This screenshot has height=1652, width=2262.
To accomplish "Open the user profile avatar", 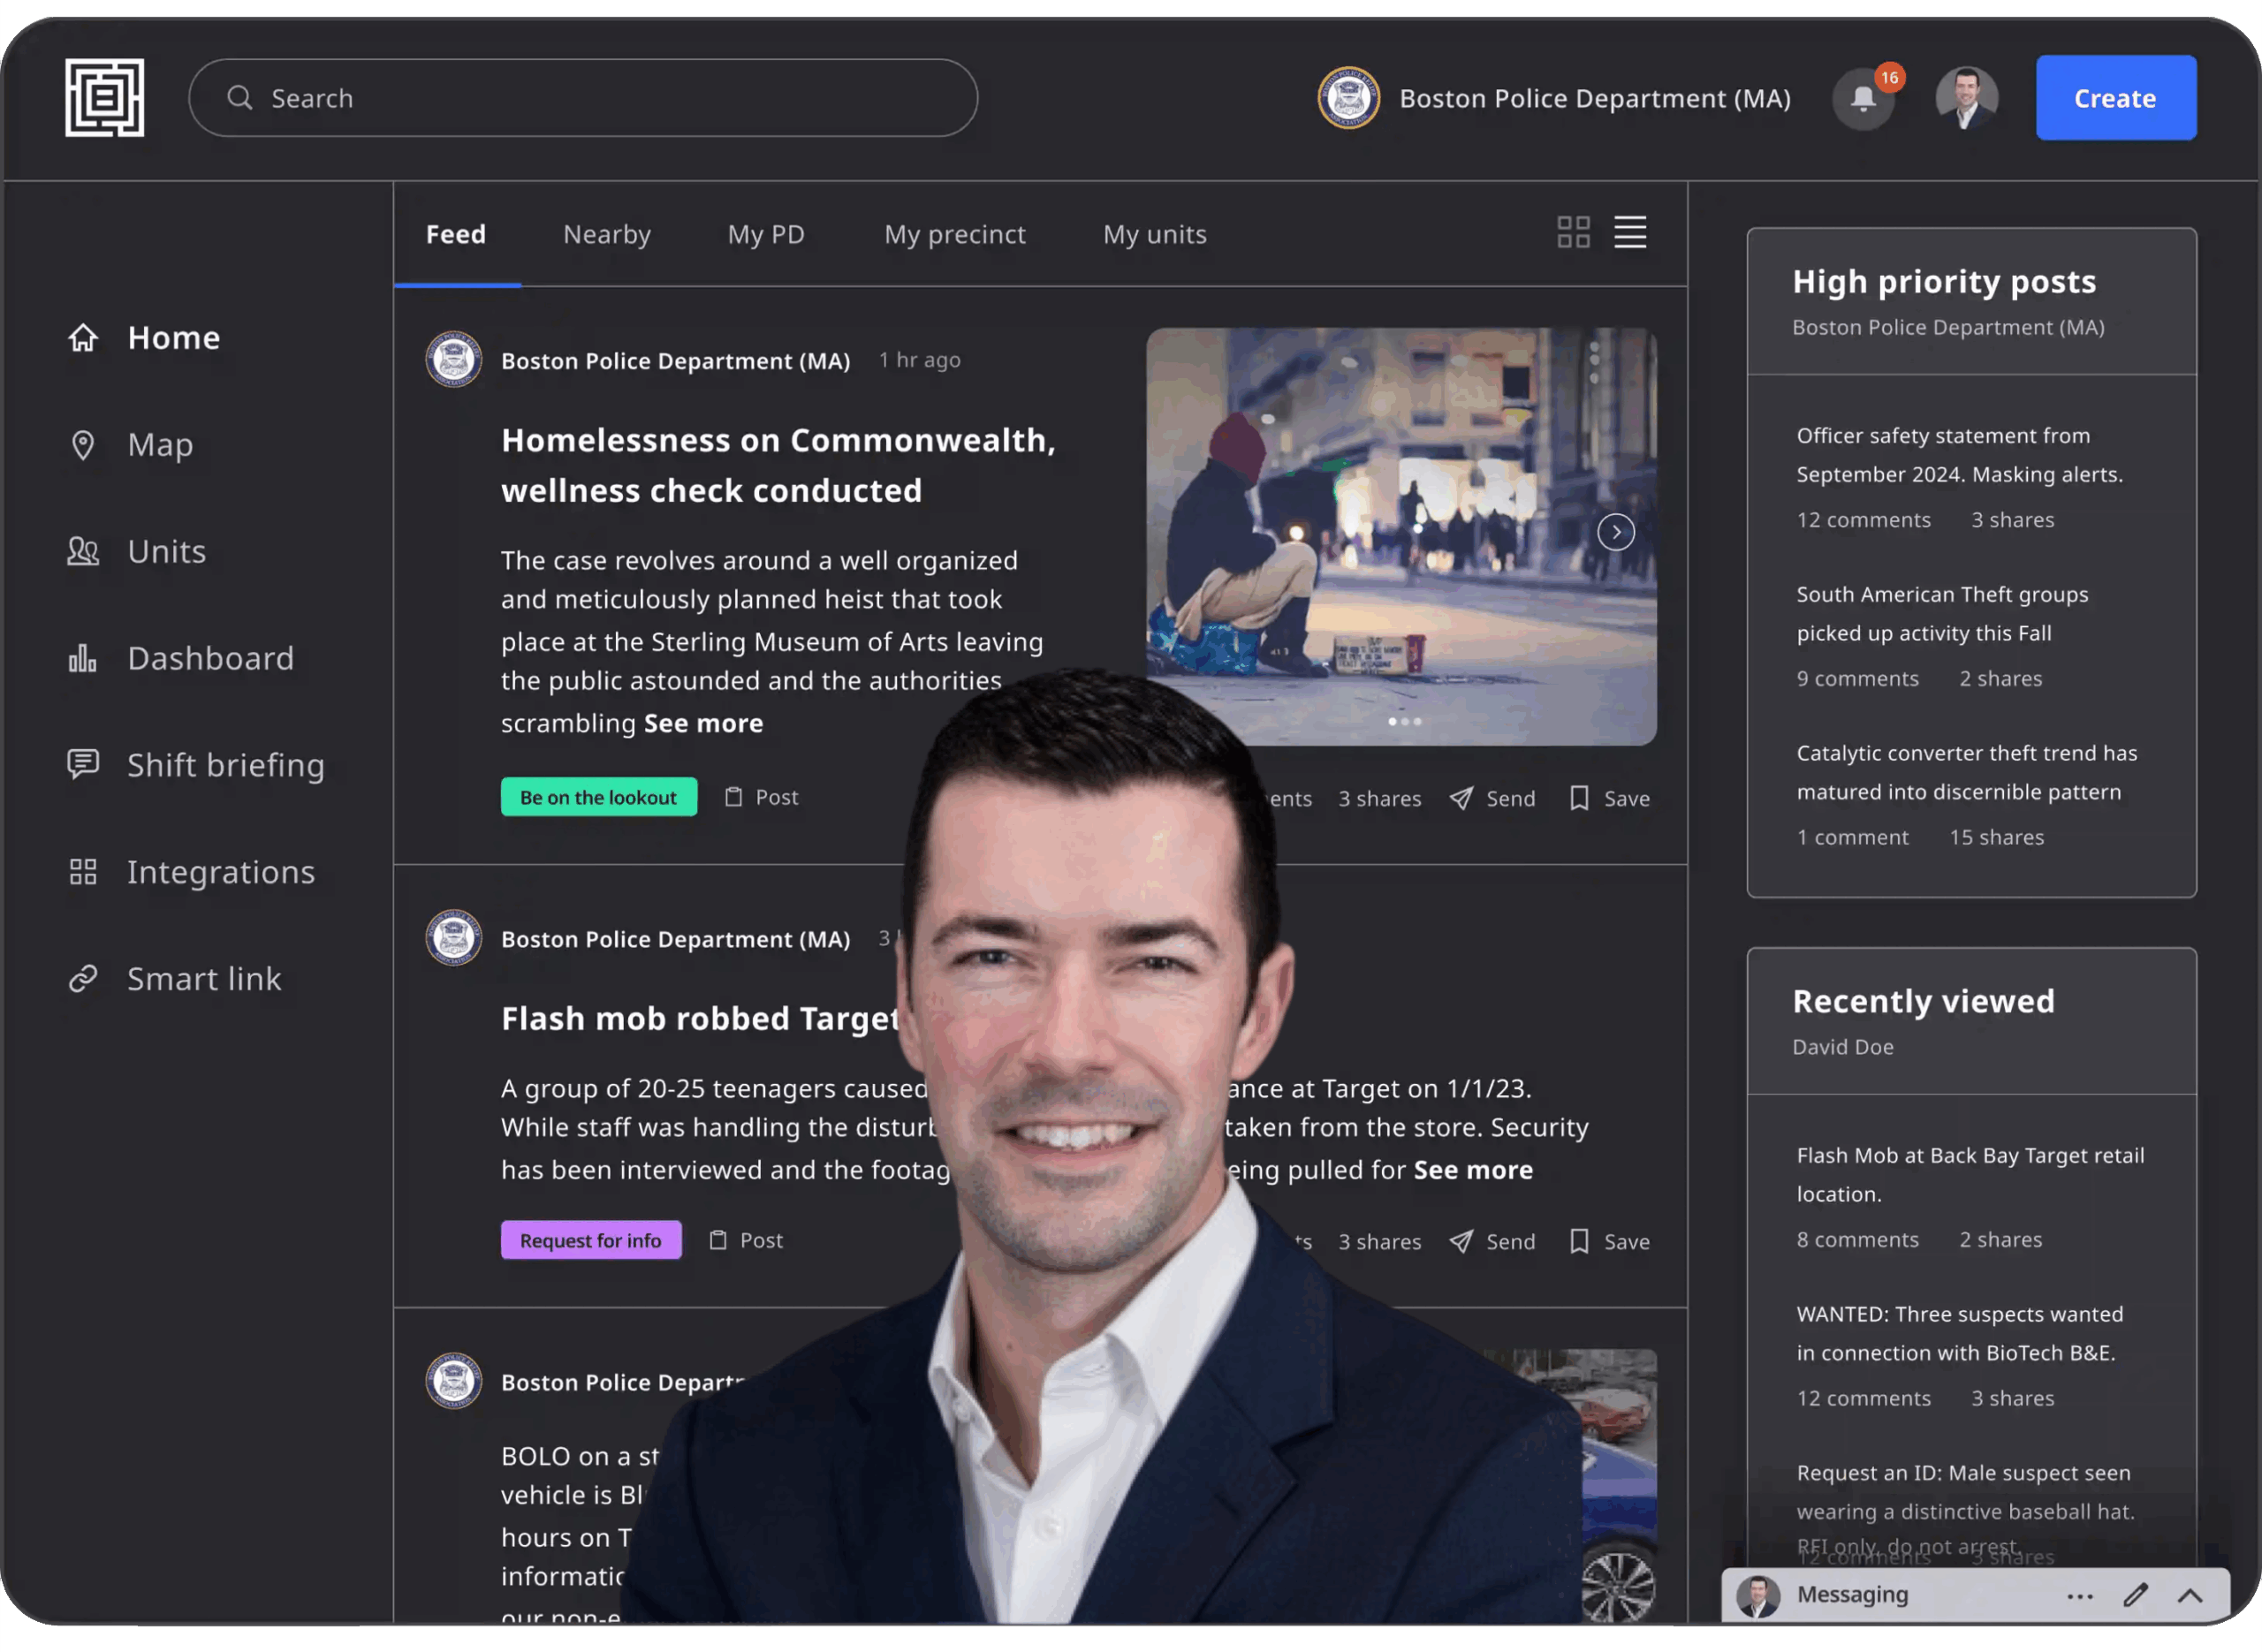I will (1967, 98).
